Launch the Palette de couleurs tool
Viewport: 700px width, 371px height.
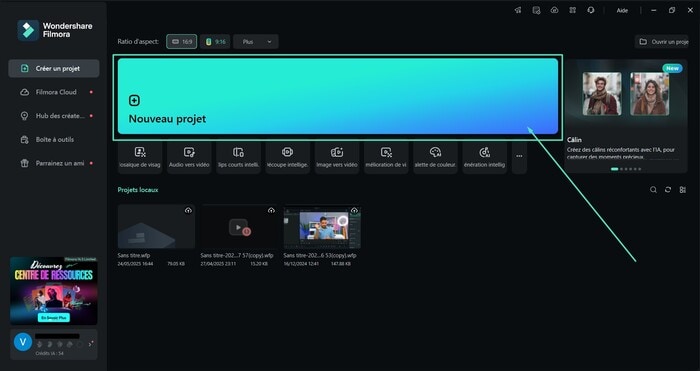(435, 157)
